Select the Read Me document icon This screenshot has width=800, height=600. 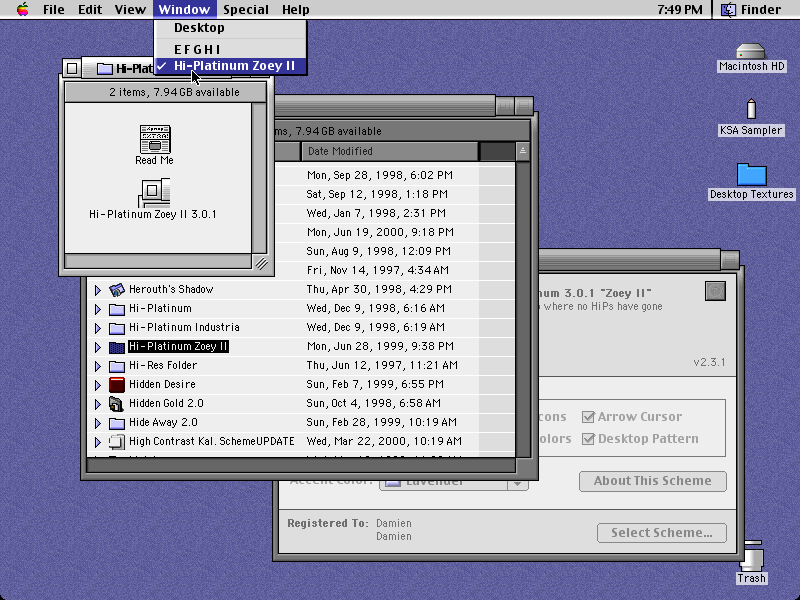coord(155,139)
